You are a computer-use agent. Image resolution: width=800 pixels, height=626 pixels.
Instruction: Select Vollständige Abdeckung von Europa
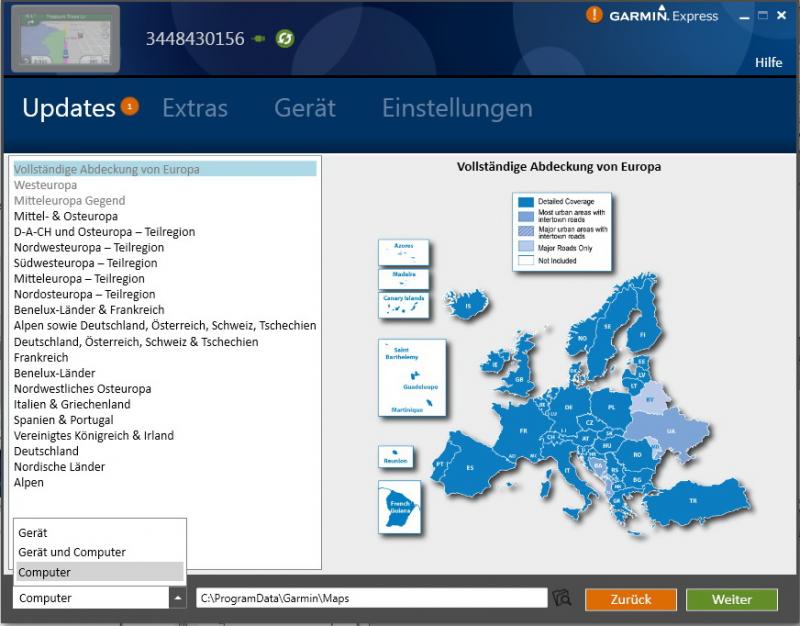(165, 169)
